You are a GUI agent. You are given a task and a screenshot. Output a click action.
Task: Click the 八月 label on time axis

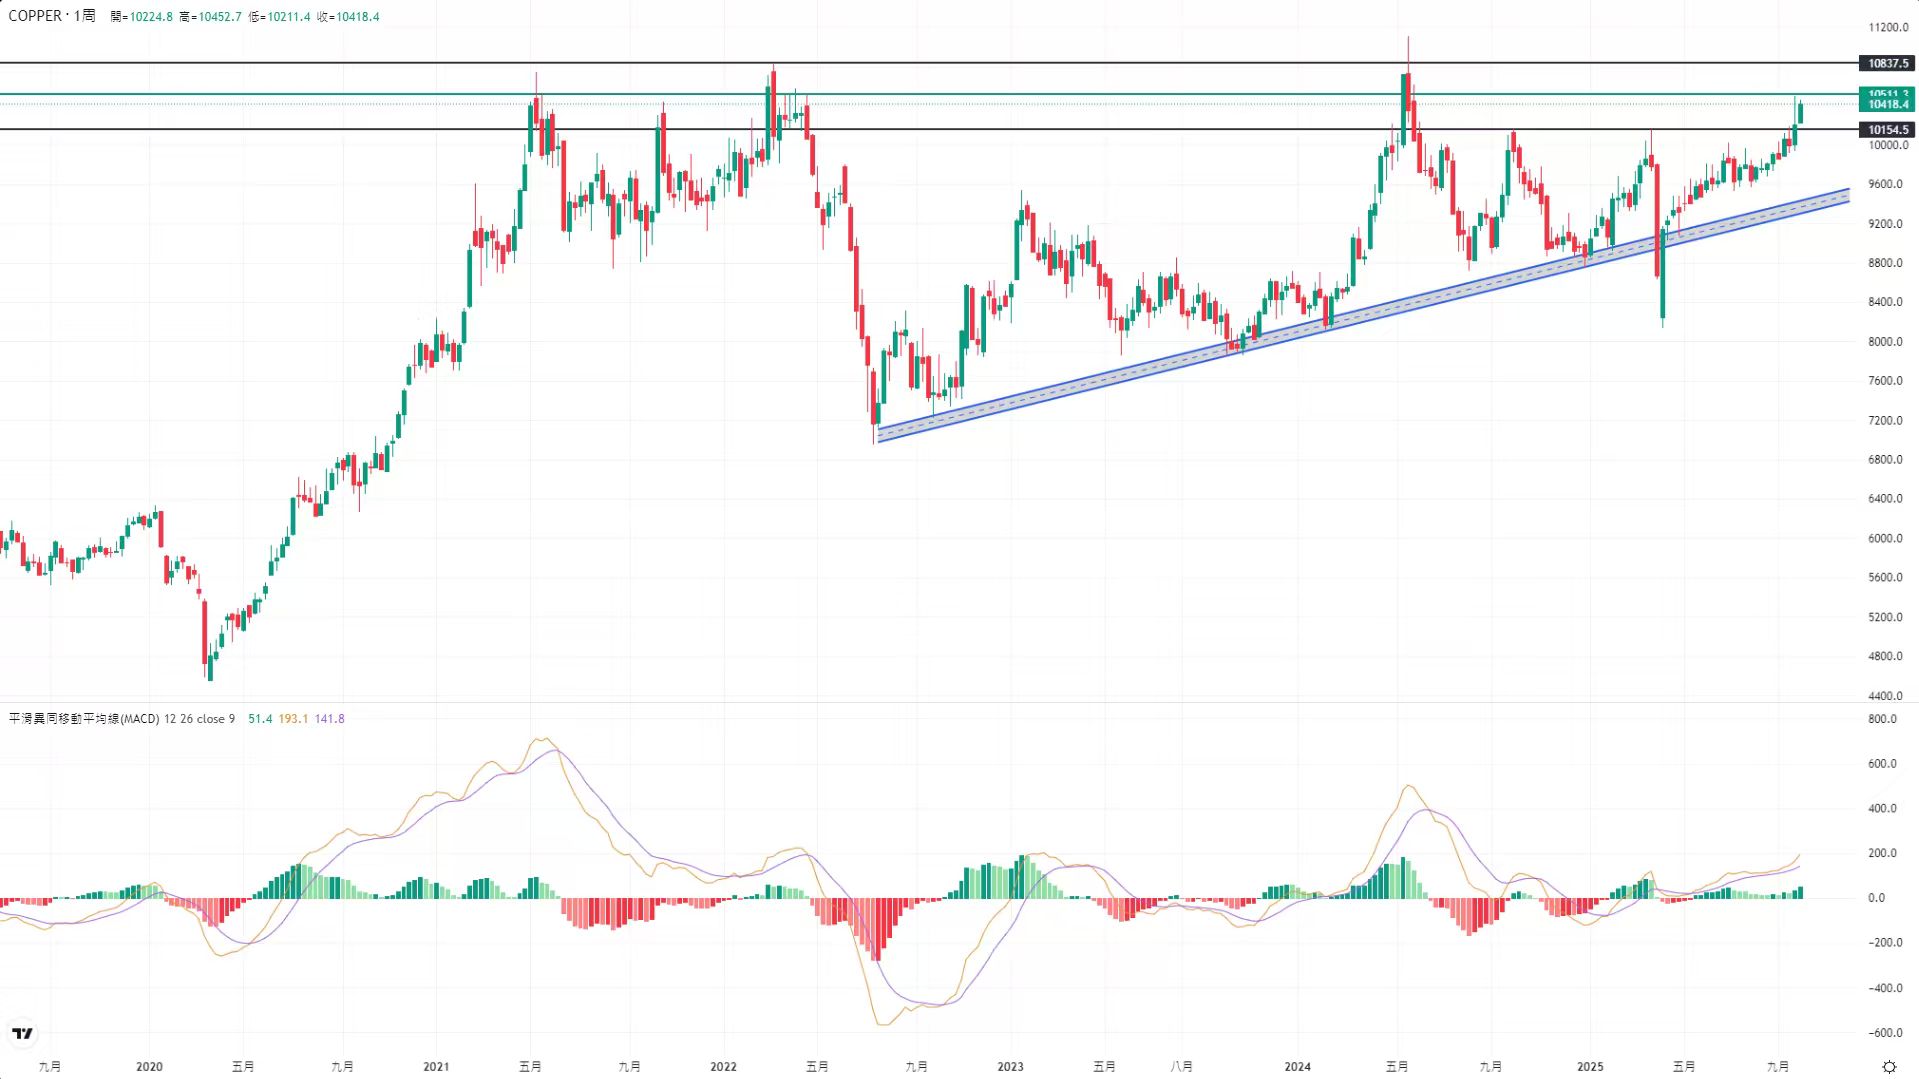pos(1181,1067)
